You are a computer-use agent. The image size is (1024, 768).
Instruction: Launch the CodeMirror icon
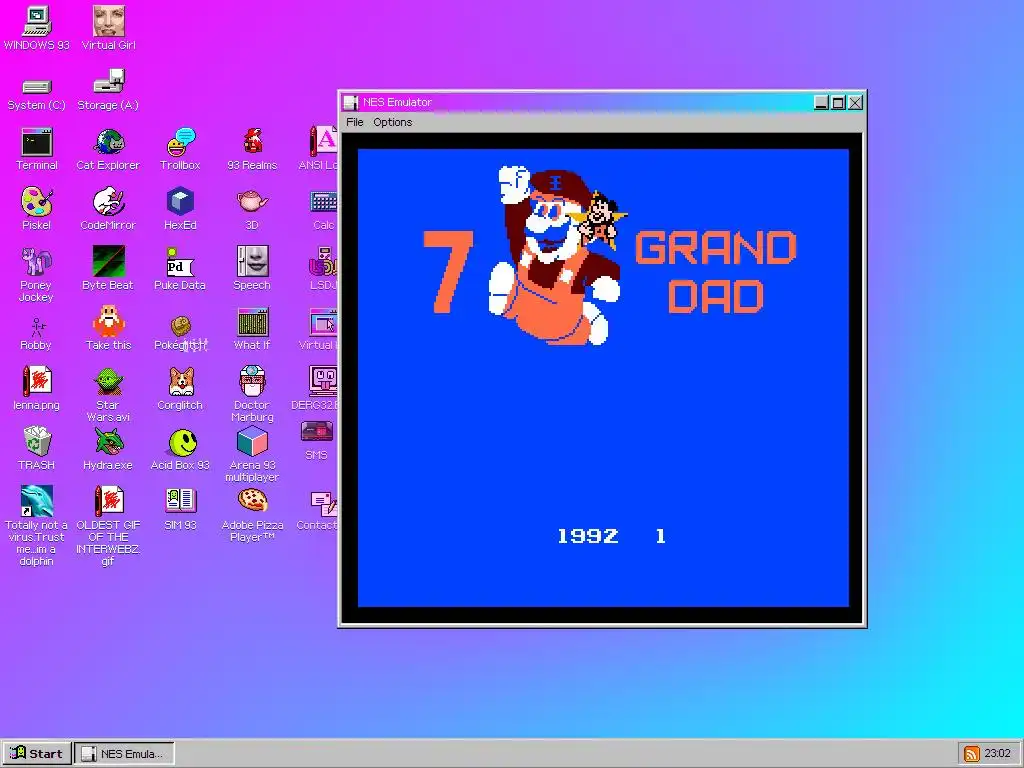pos(108,201)
